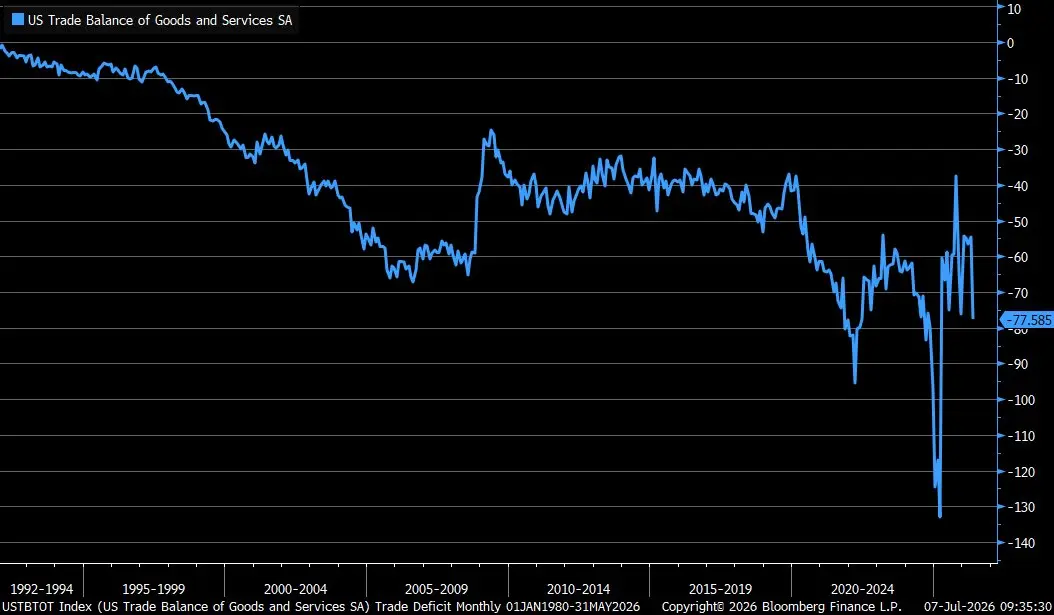This screenshot has height=615, width=1054.
Task: Click the 07-Jul-2026 09:35:30 timestamp
Action: coord(988,606)
